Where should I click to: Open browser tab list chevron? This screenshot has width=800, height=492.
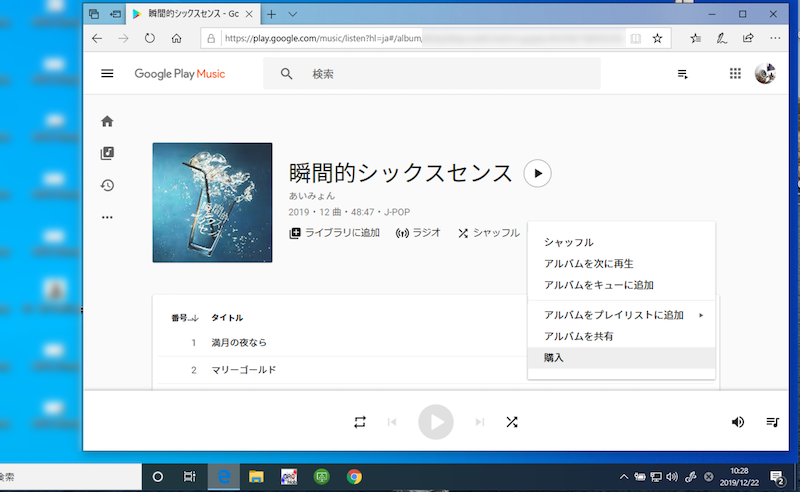[x=293, y=14]
